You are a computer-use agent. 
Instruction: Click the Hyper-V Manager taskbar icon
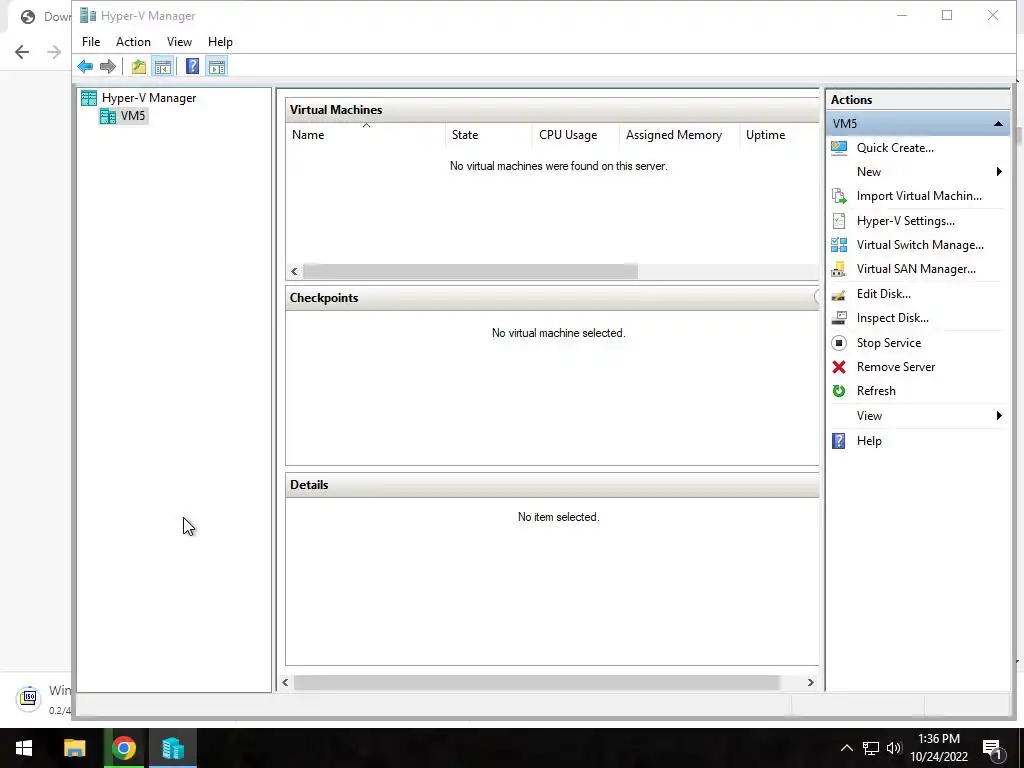pos(172,748)
